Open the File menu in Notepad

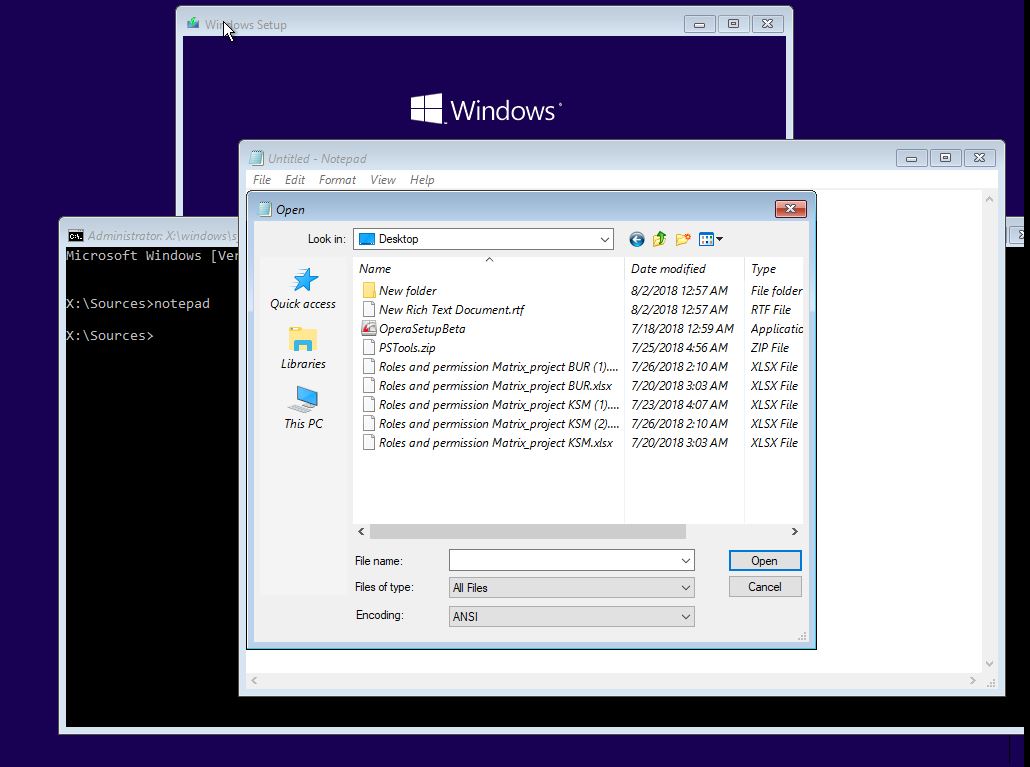click(x=261, y=180)
